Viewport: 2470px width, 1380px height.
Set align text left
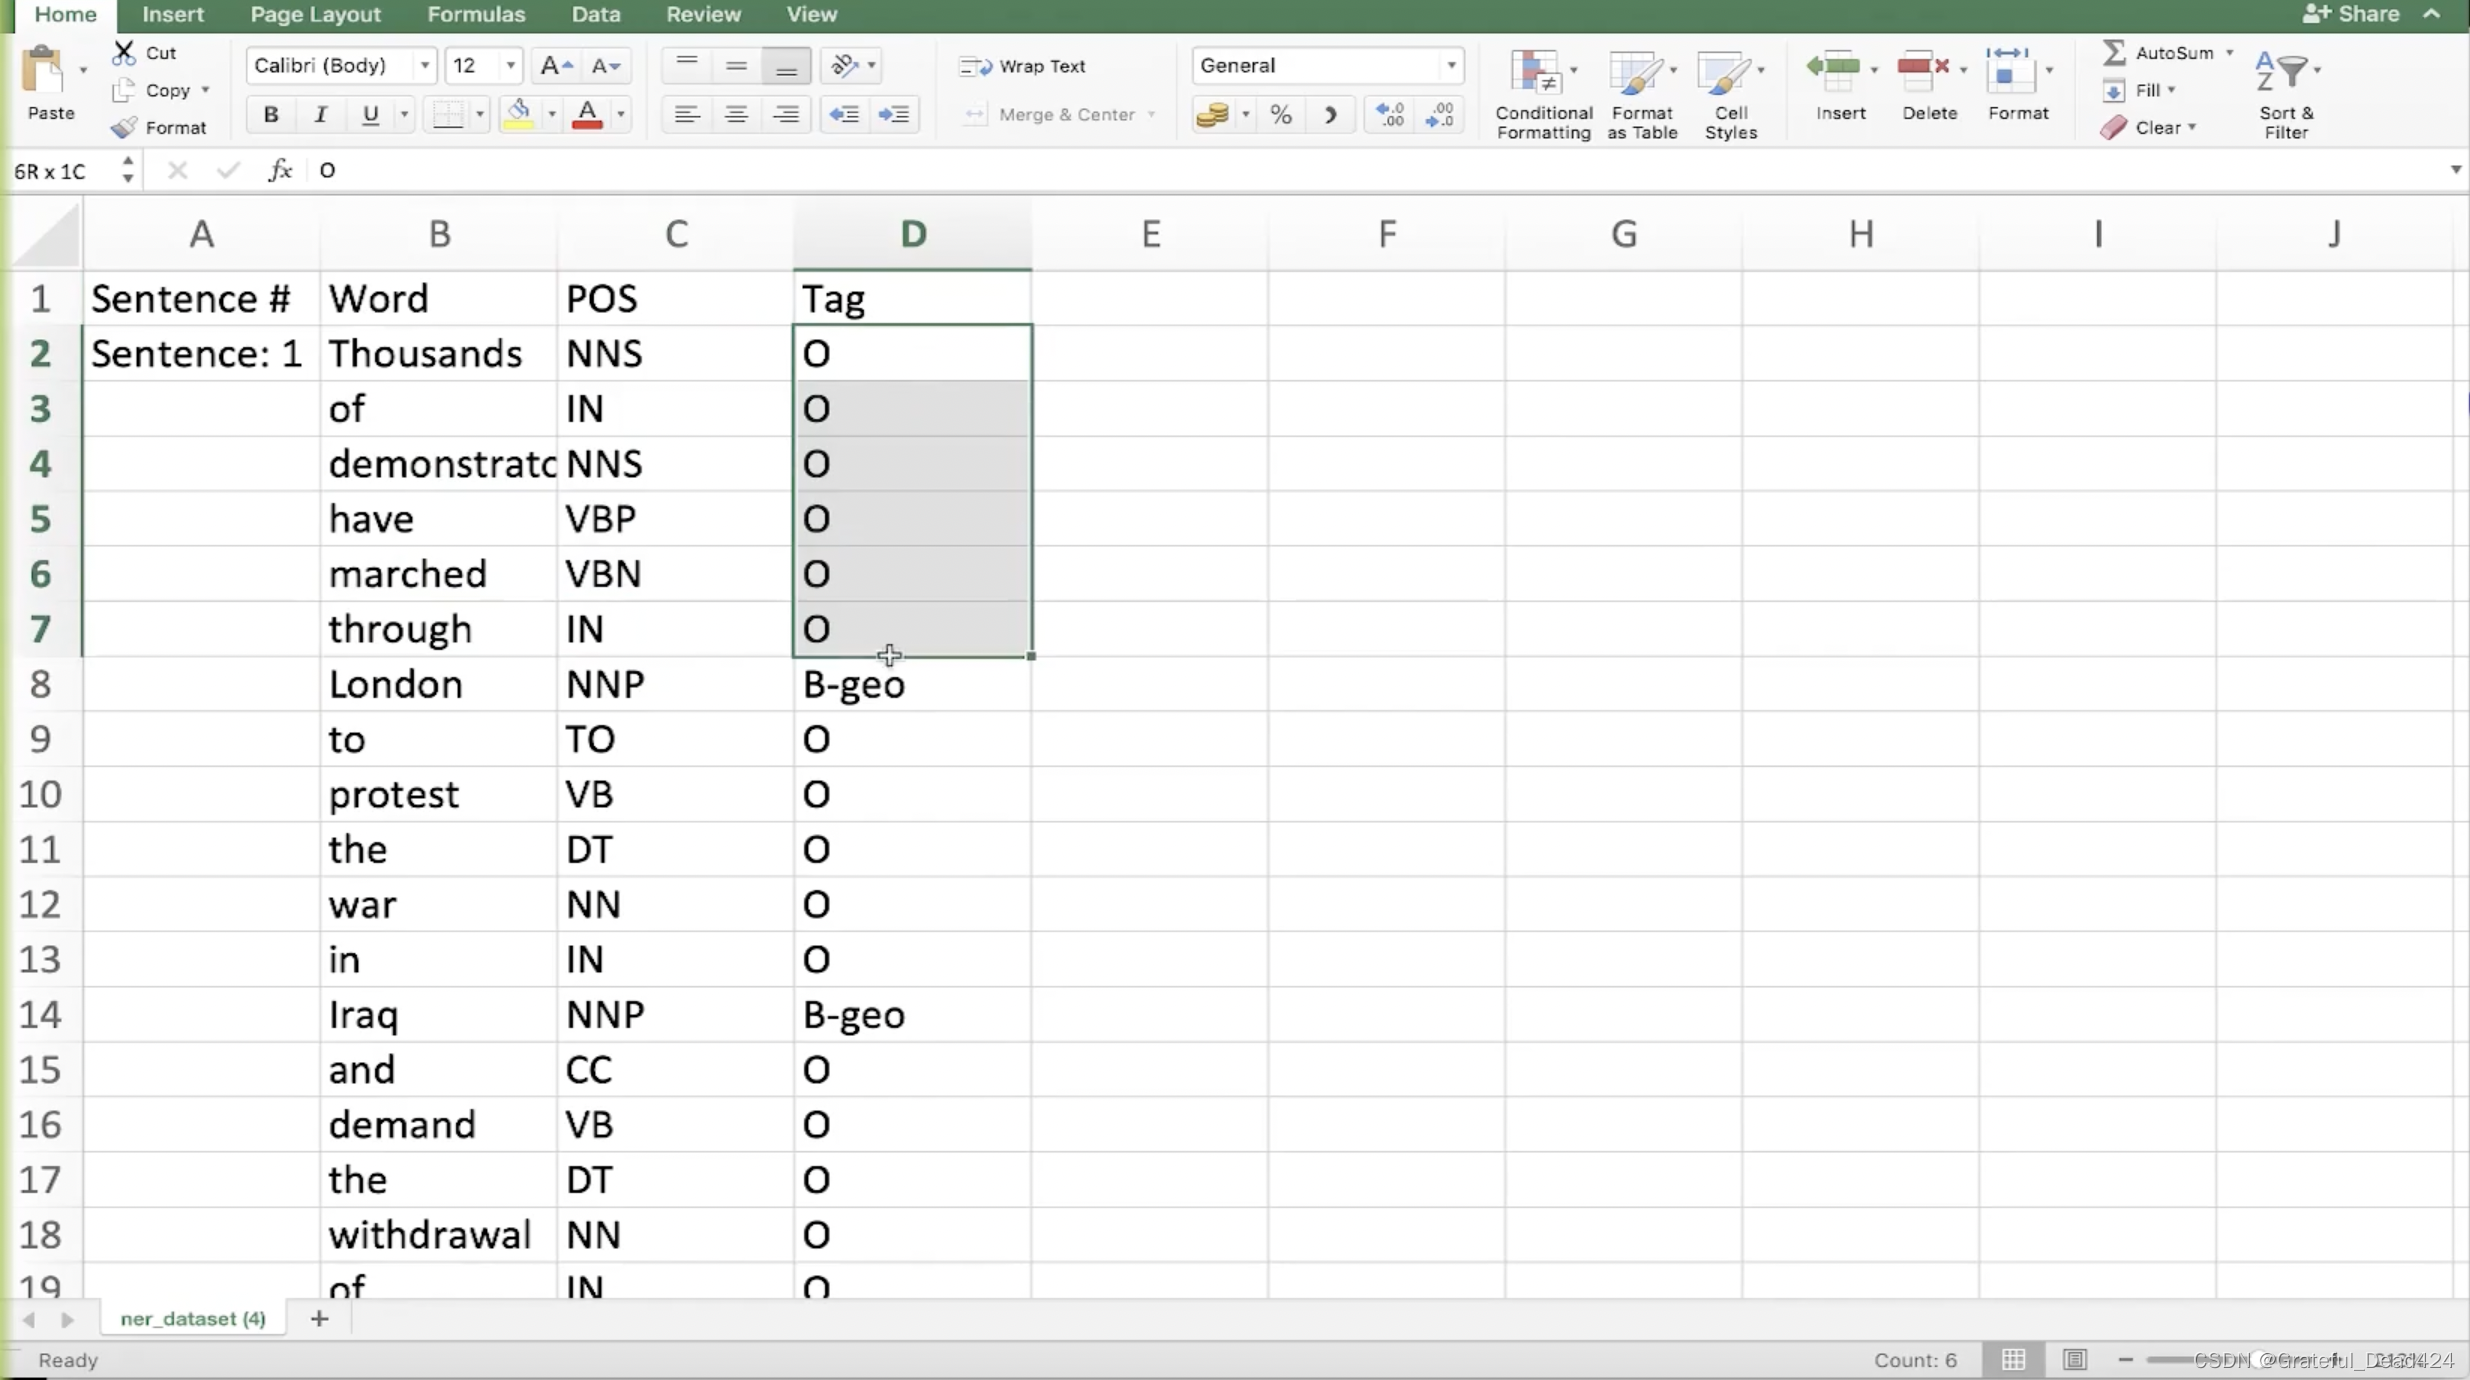tap(686, 115)
